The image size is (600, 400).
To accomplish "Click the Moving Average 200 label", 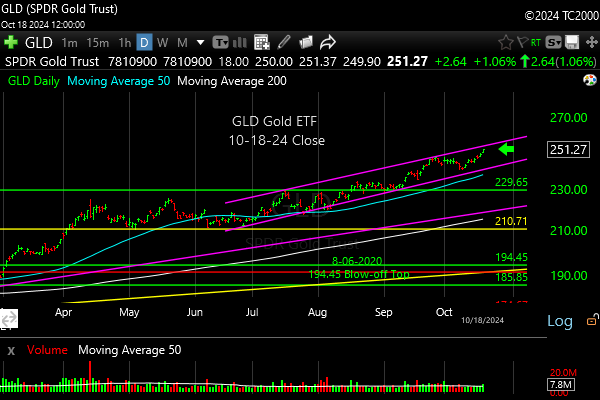I will pyautogui.click(x=232, y=81).
